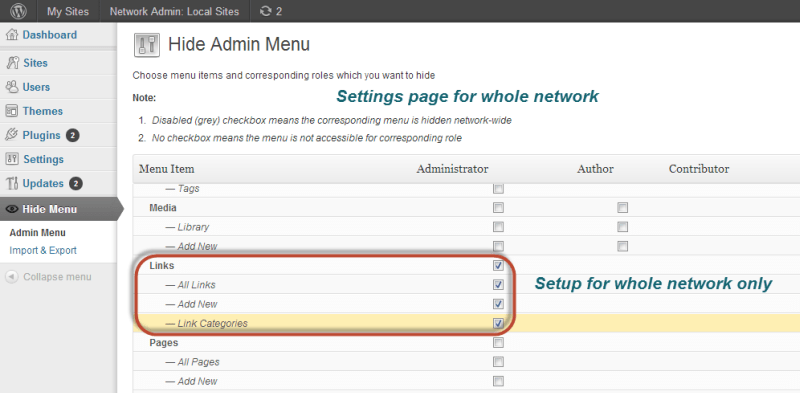This screenshot has width=800, height=393.
Task: Uncheck All Links checkbox for Administrator
Action: (498, 284)
